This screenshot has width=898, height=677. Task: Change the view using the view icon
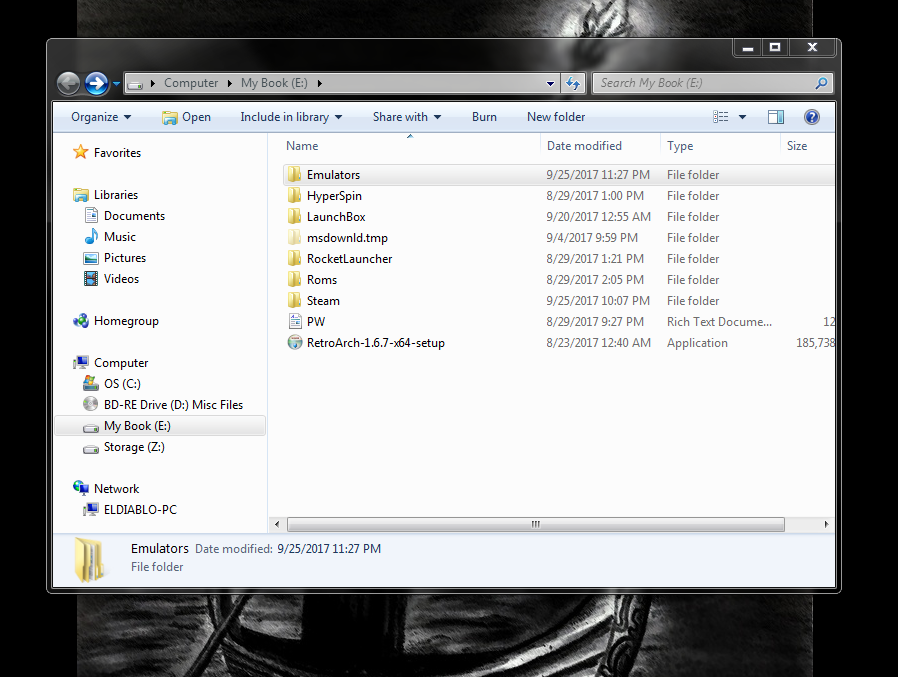[x=720, y=117]
